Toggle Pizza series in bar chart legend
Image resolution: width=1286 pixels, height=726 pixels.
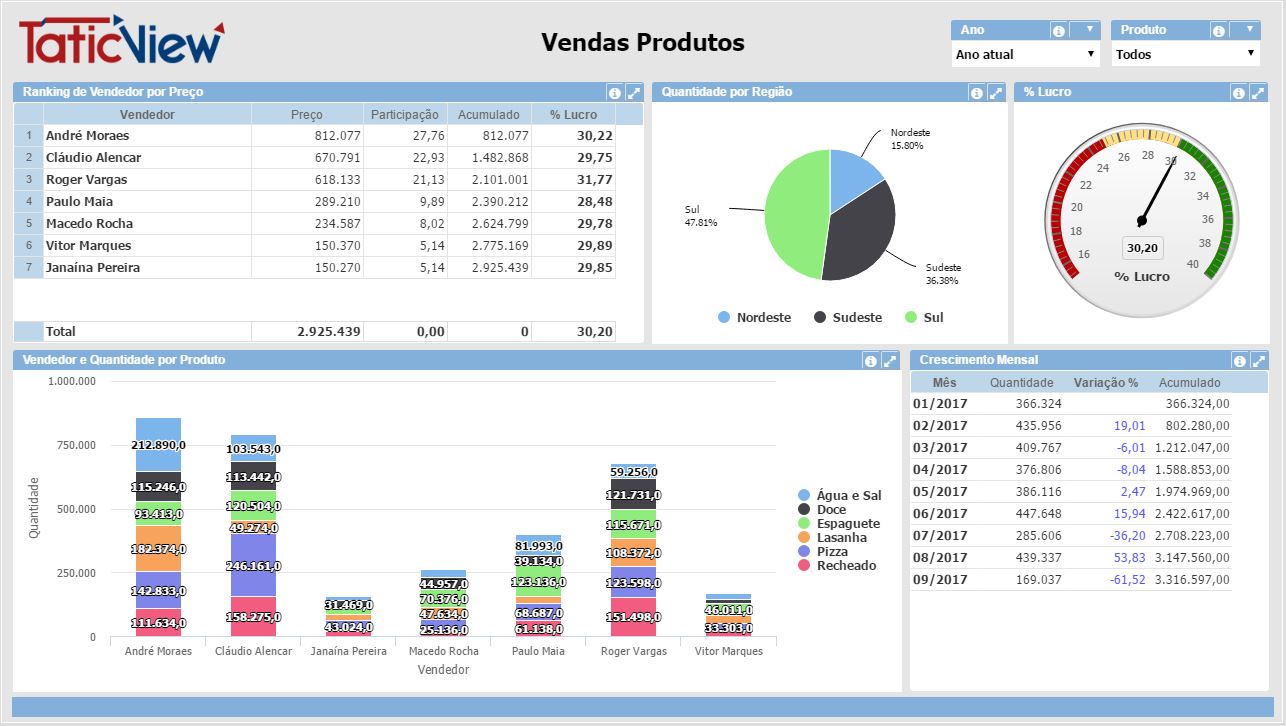831,552
